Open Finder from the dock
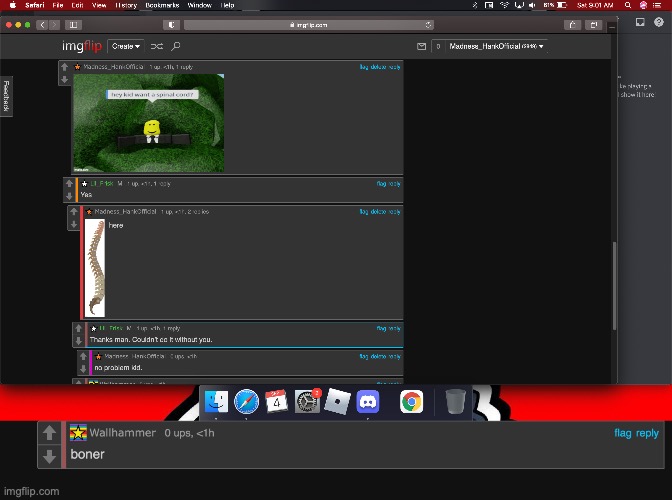This screenshot has width=672, height=500. click(x=216, y=402)
